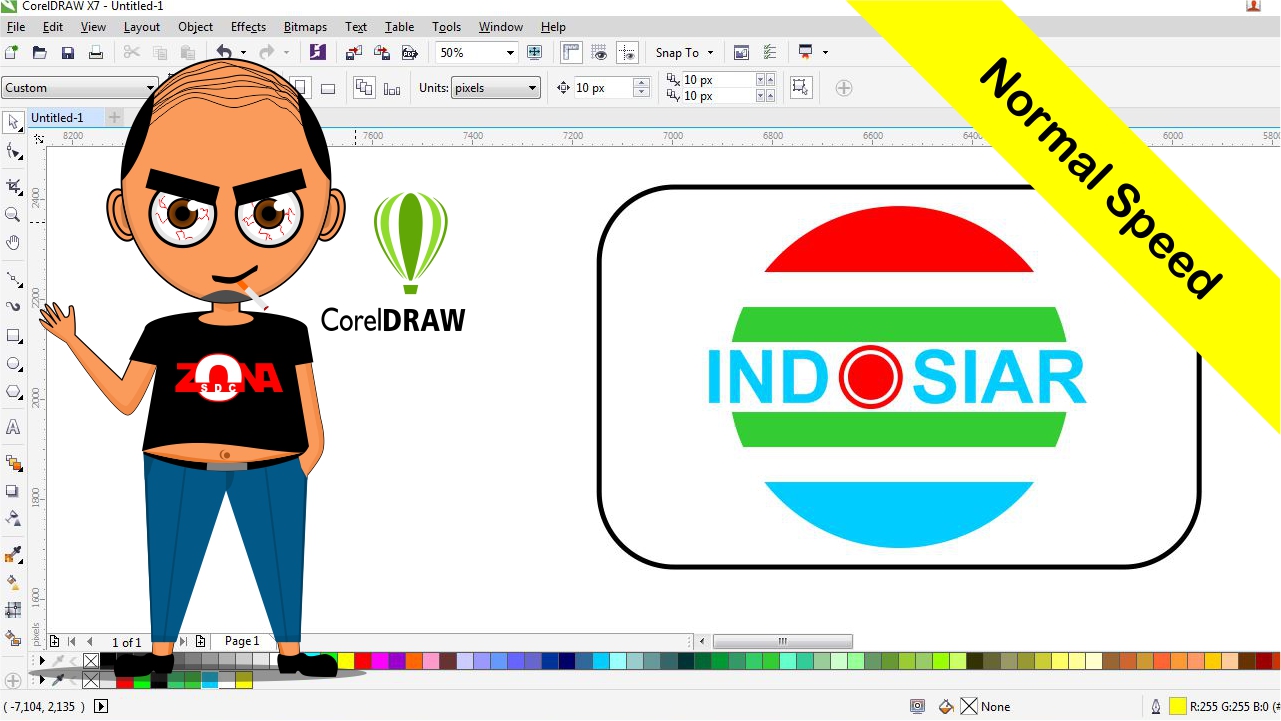Open the Options dialog icon

tap(769, 53)
